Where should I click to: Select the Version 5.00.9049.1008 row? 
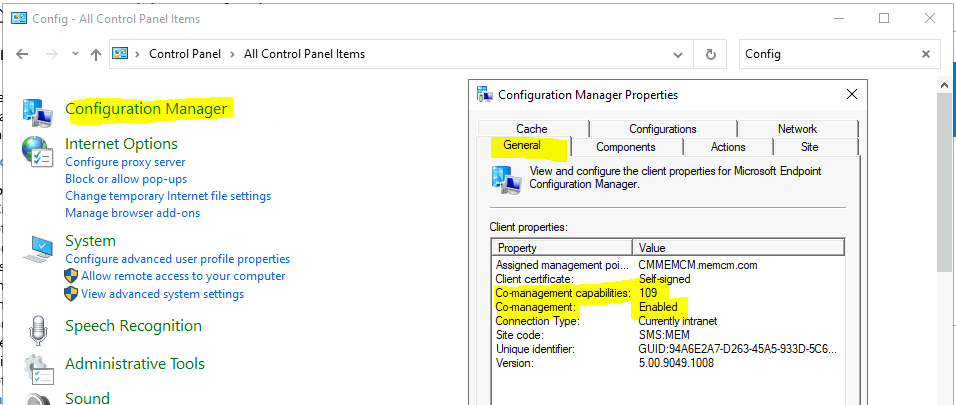(668, 363)
